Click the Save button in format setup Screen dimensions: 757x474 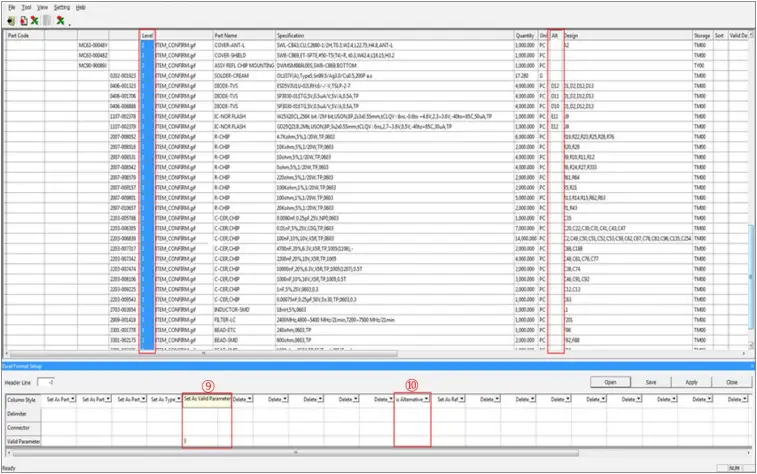(x=651, y=382)
